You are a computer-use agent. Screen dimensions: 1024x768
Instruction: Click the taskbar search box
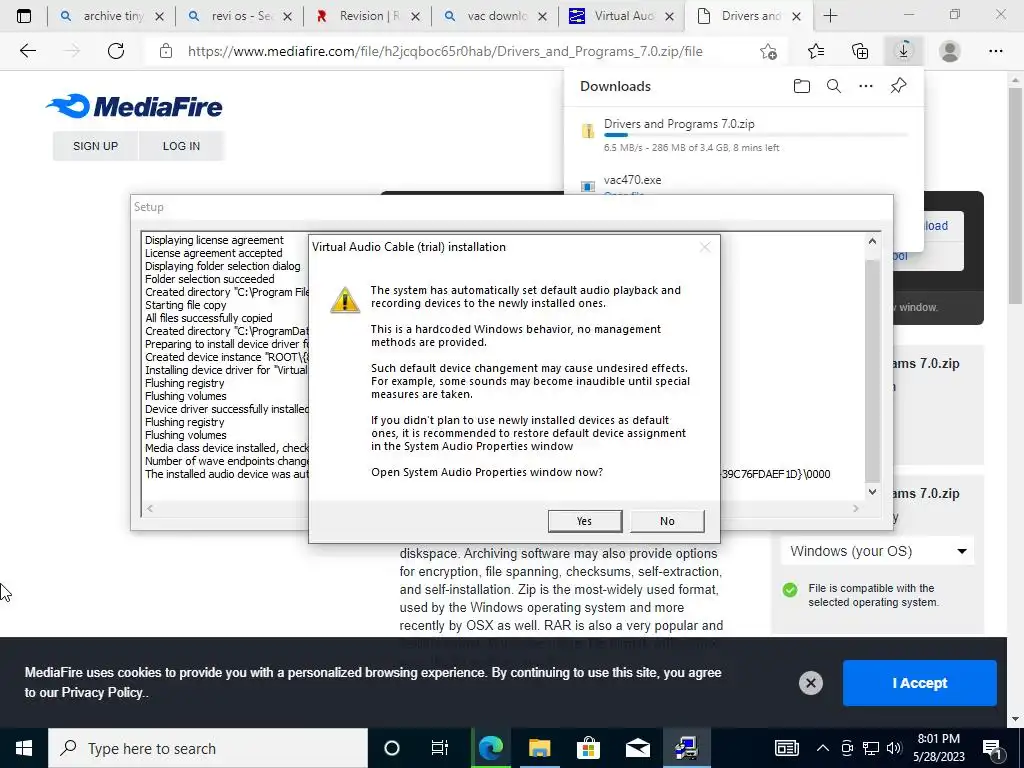click(x=208, y=748)
